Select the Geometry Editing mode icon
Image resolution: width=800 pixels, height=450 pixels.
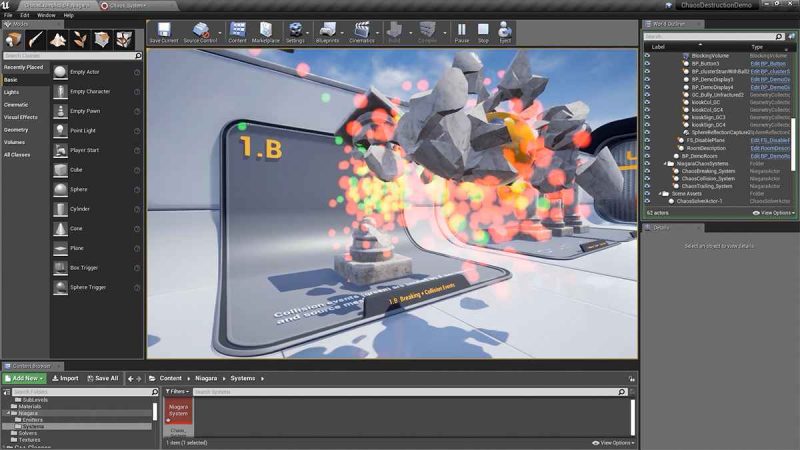pos(102,39)
